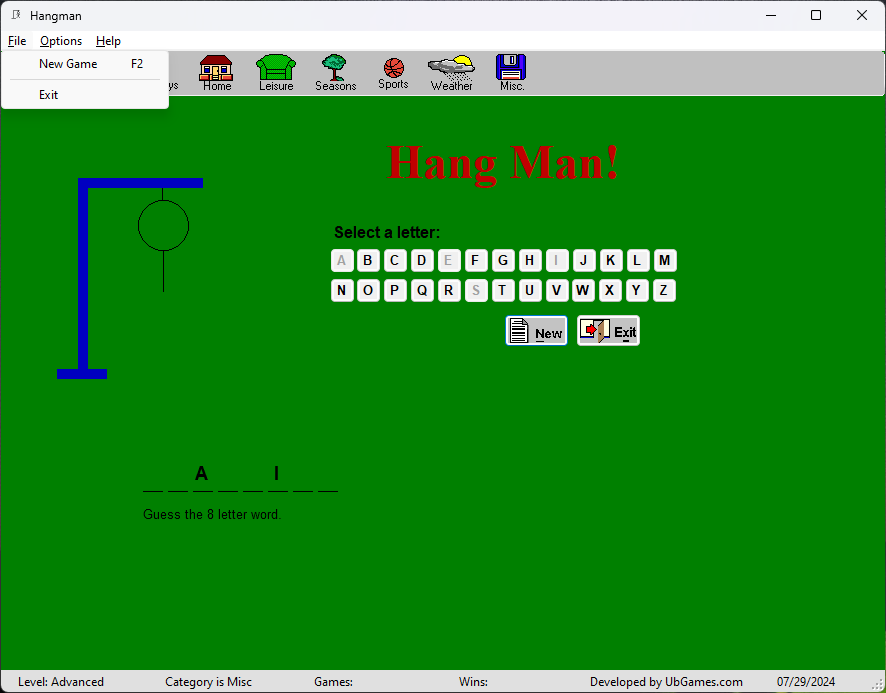Pick letter N on the keyboard
This screenshot has width=886, height=693.
point(342,291)
